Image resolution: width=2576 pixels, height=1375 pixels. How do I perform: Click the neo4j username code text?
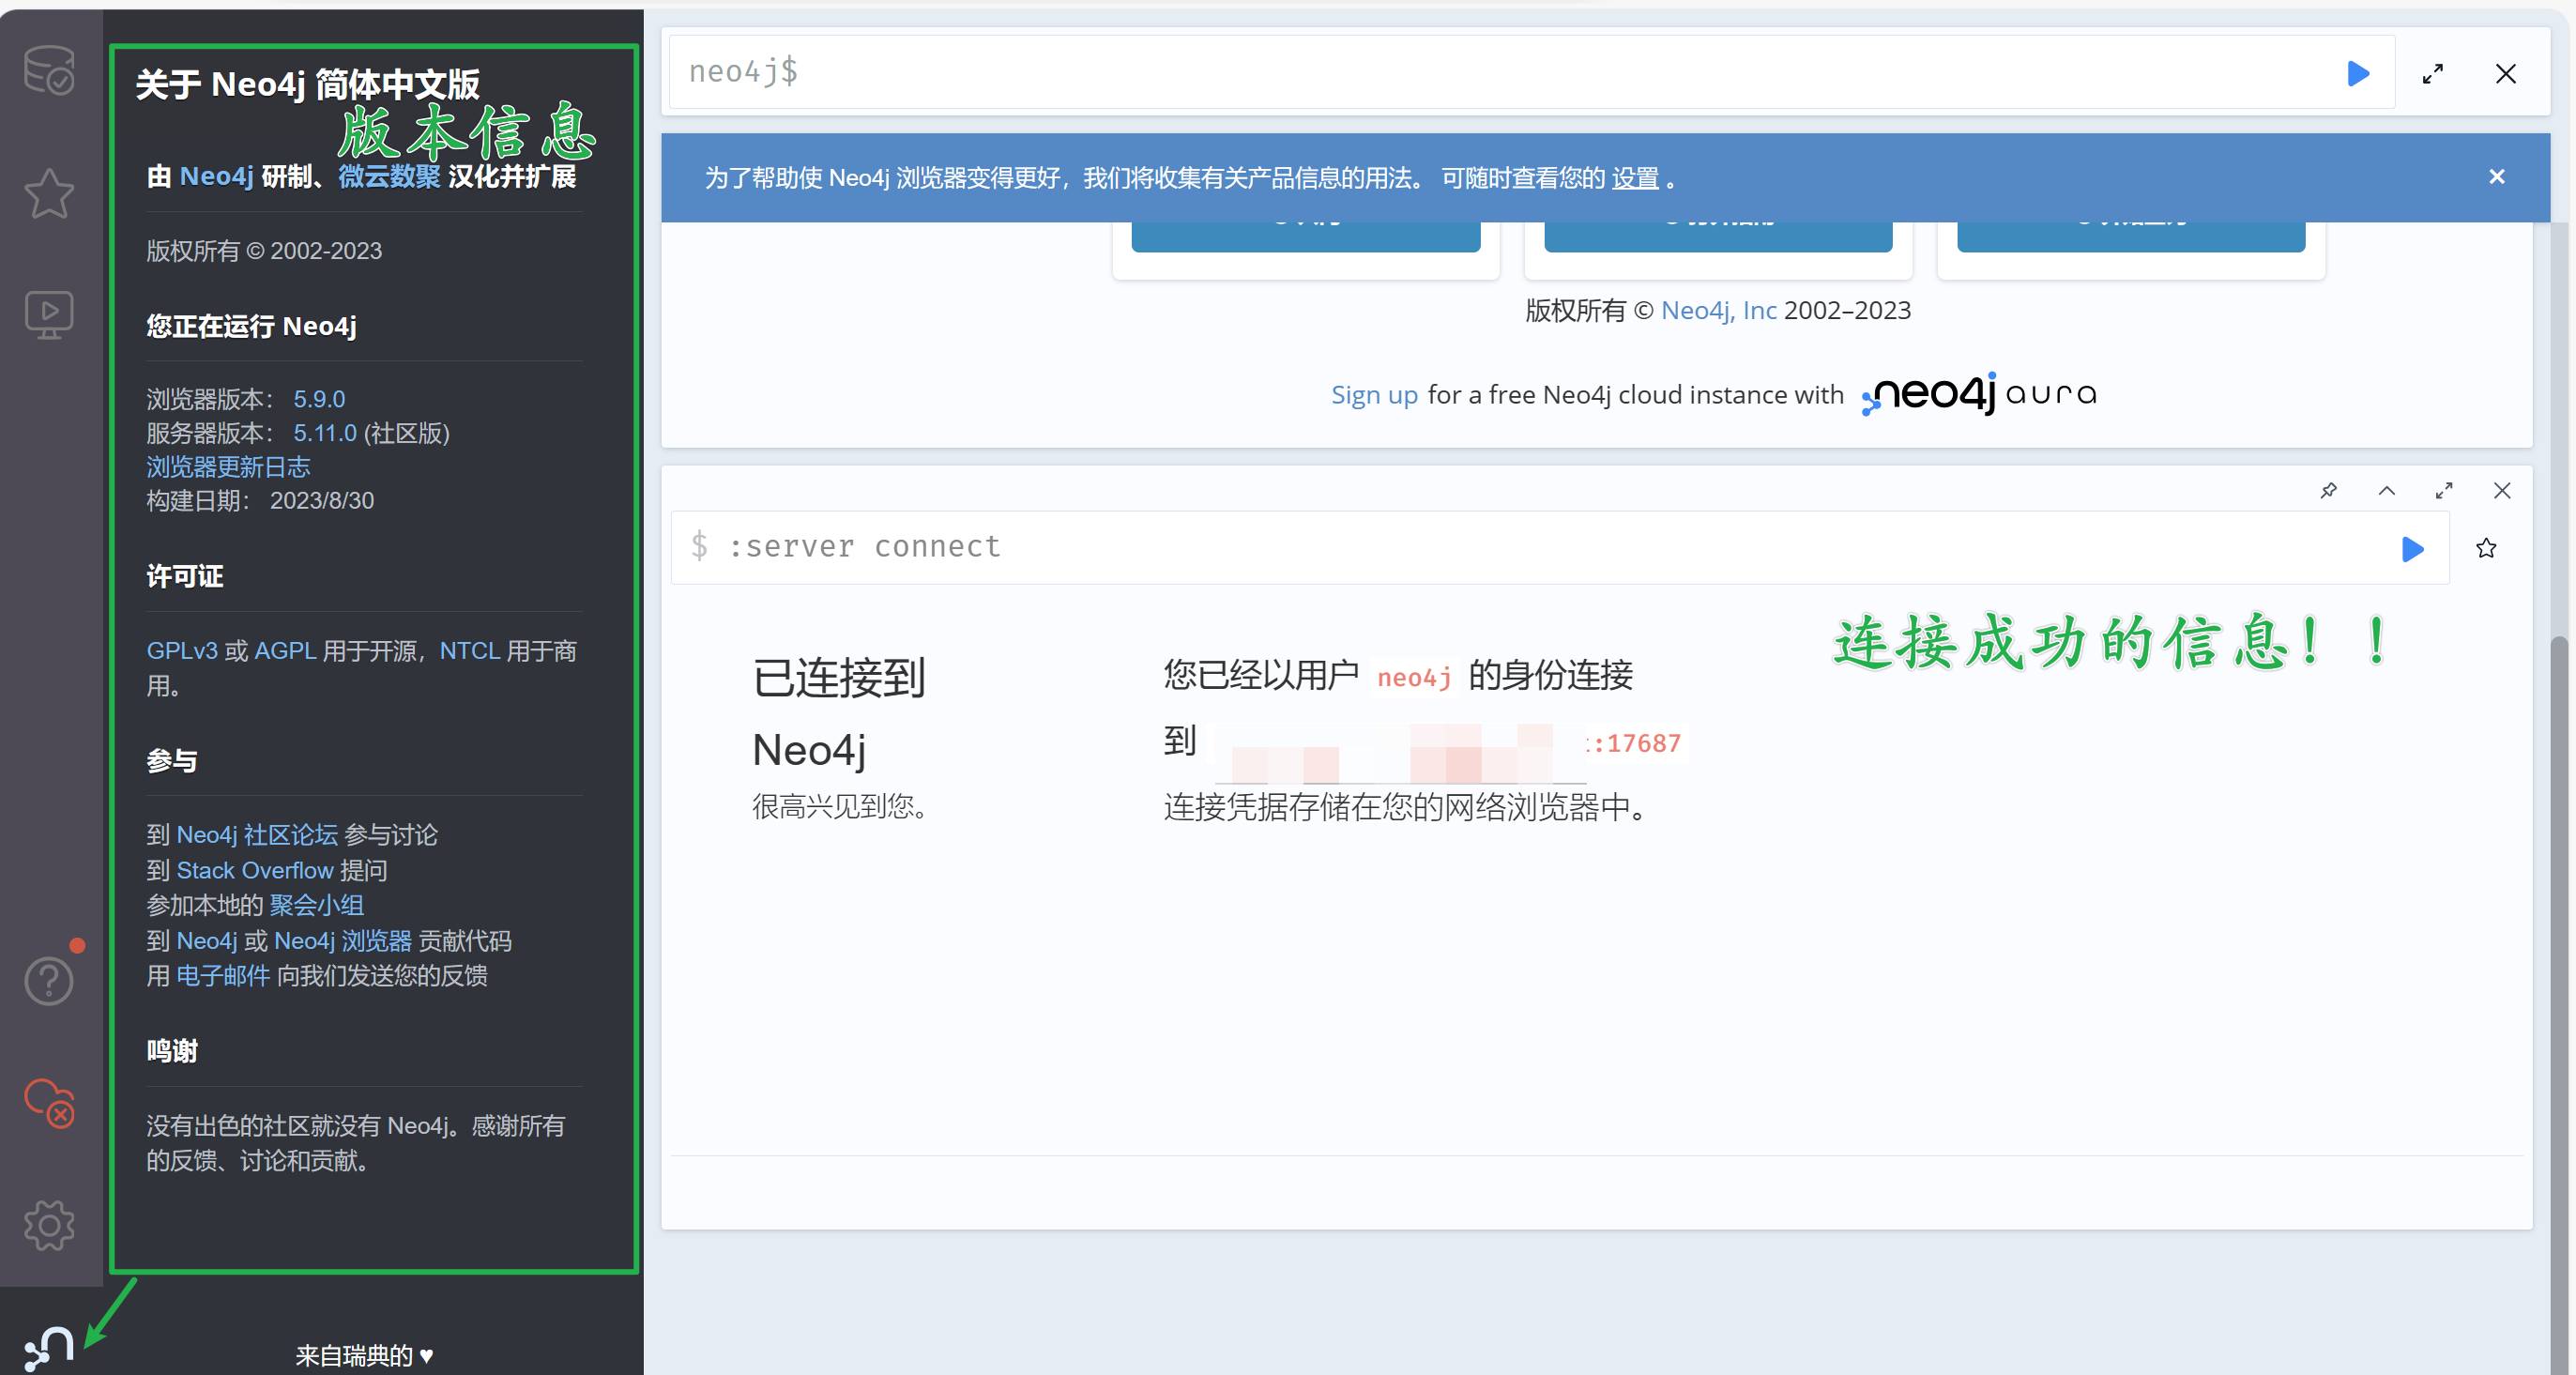[x=1414, y=677]
